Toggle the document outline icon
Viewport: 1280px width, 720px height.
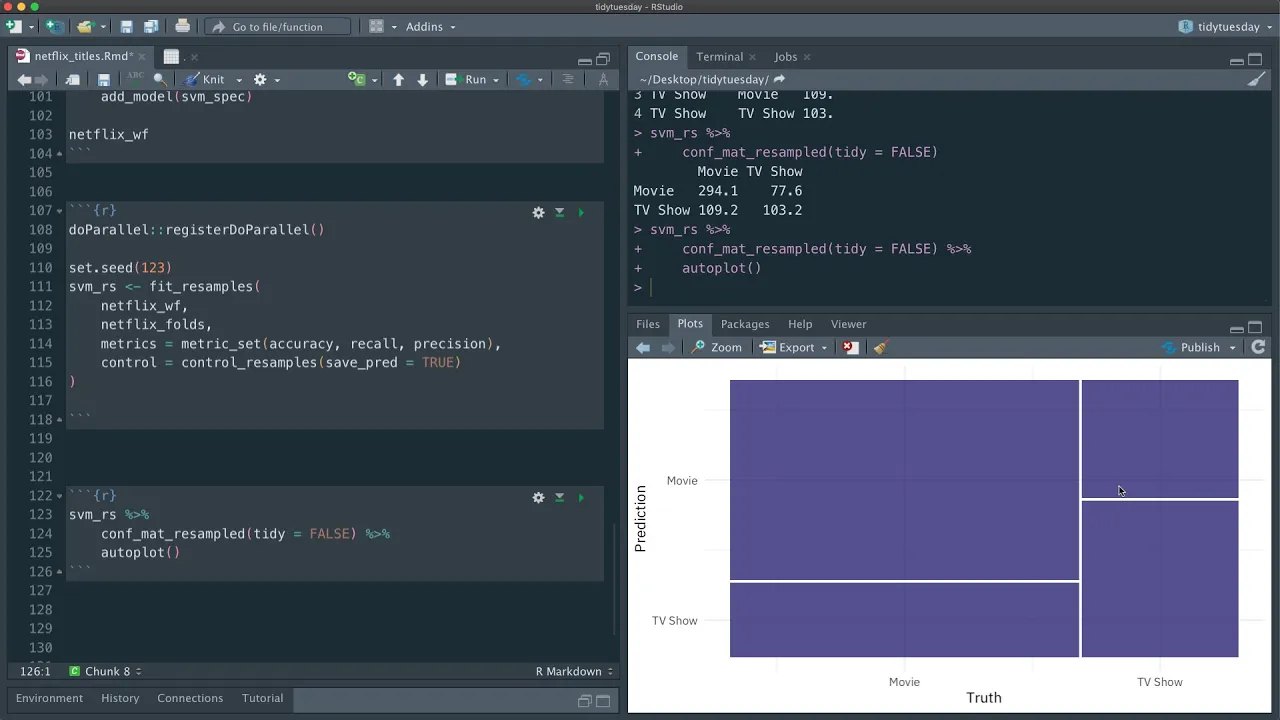pyautogui.click(x=568, y=80)
